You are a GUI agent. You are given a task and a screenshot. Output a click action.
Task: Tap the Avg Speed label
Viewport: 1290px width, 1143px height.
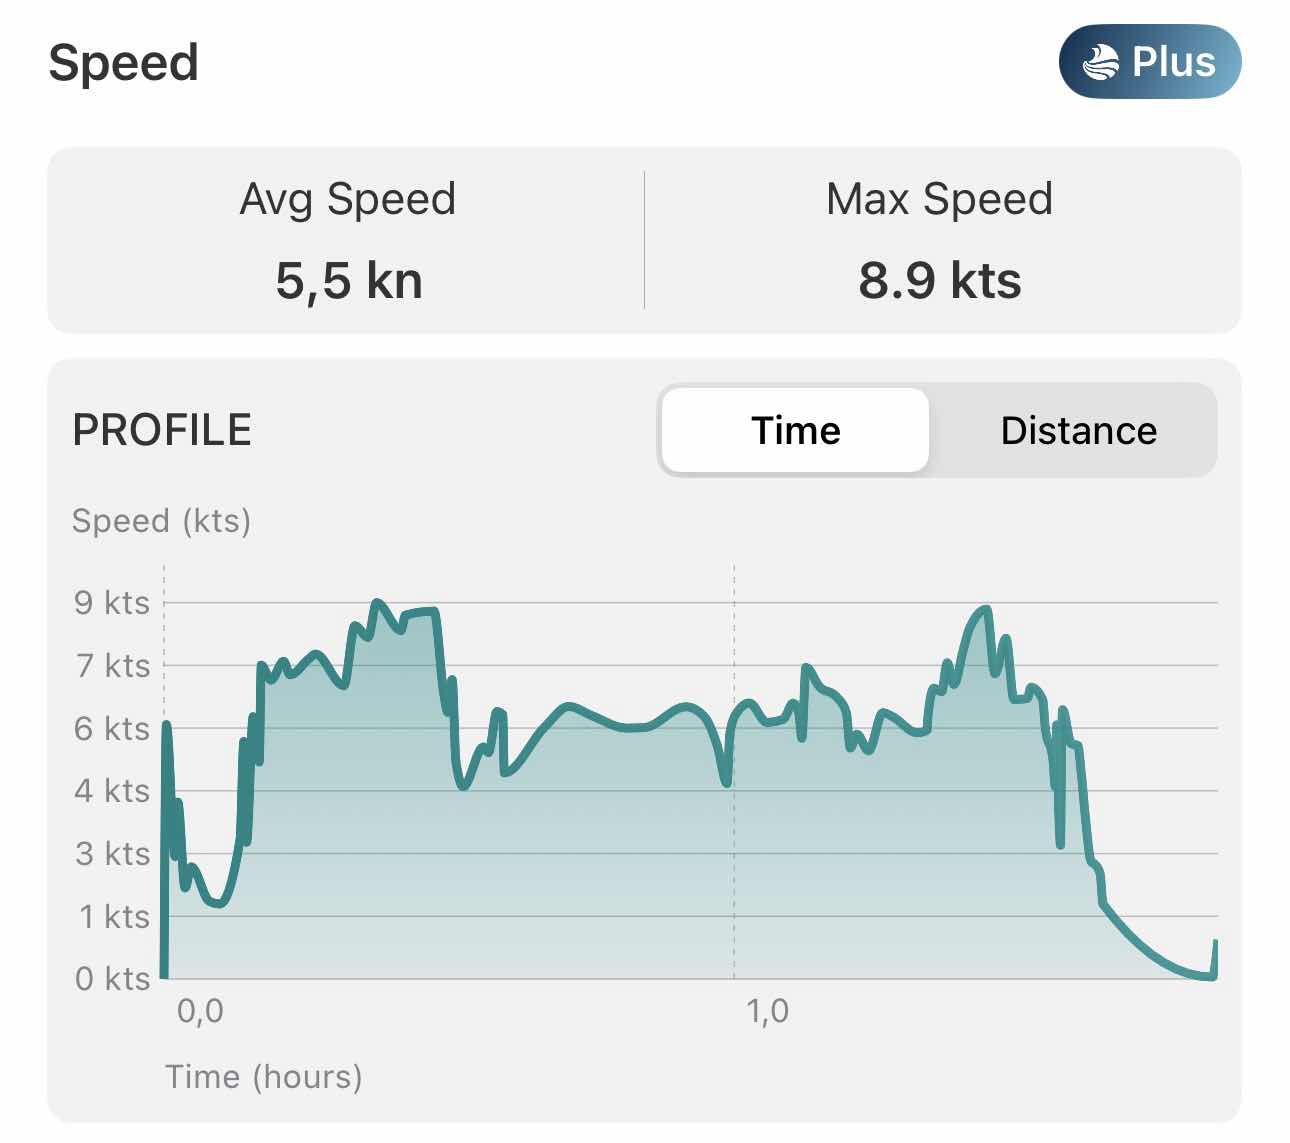[x=348, y=200]
